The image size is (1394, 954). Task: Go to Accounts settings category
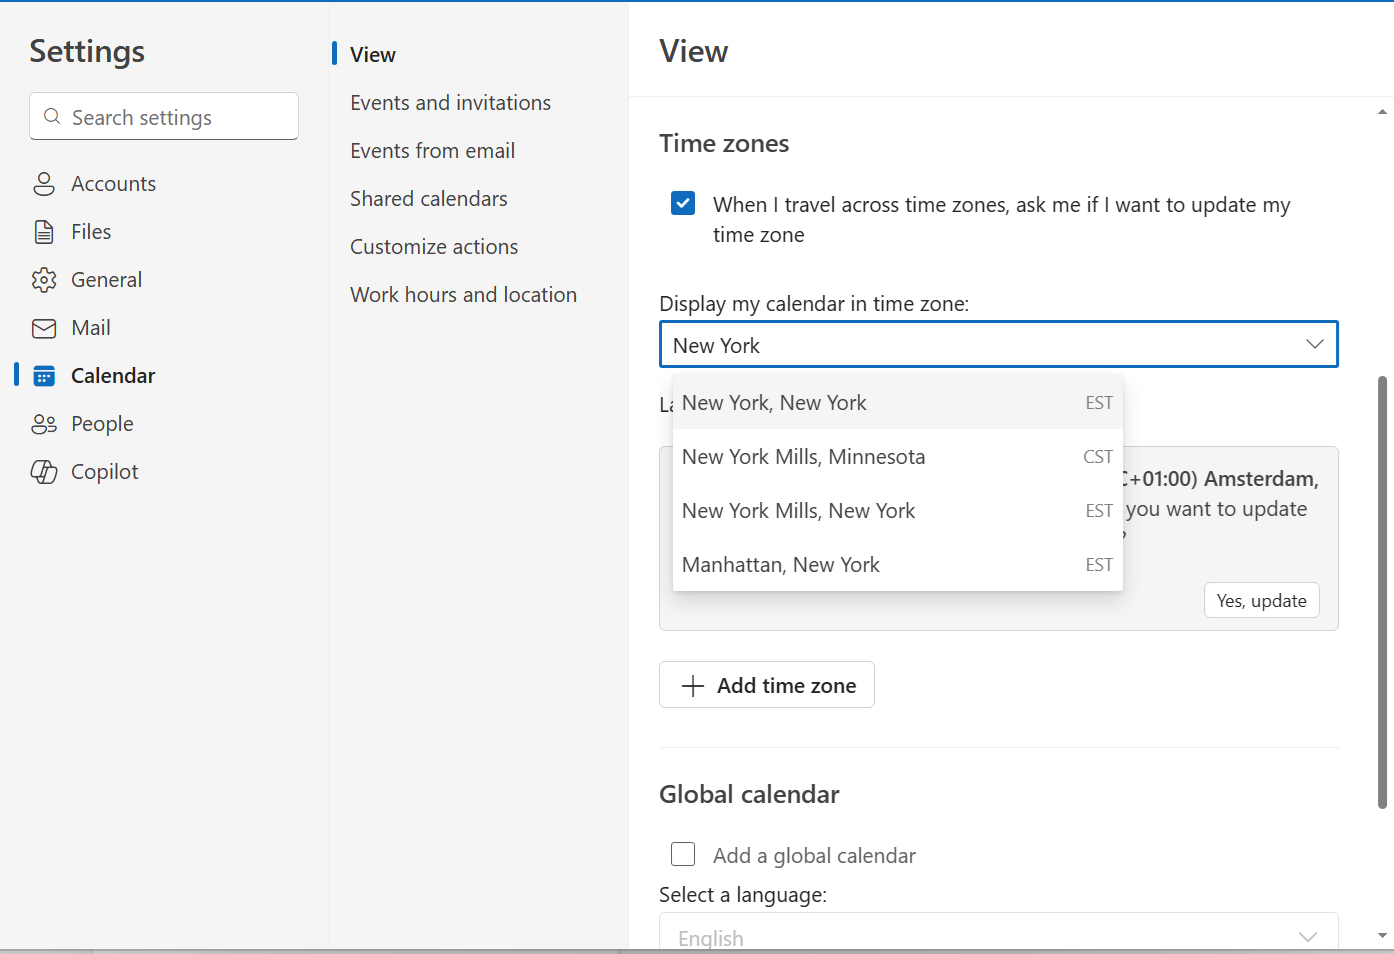113,184
